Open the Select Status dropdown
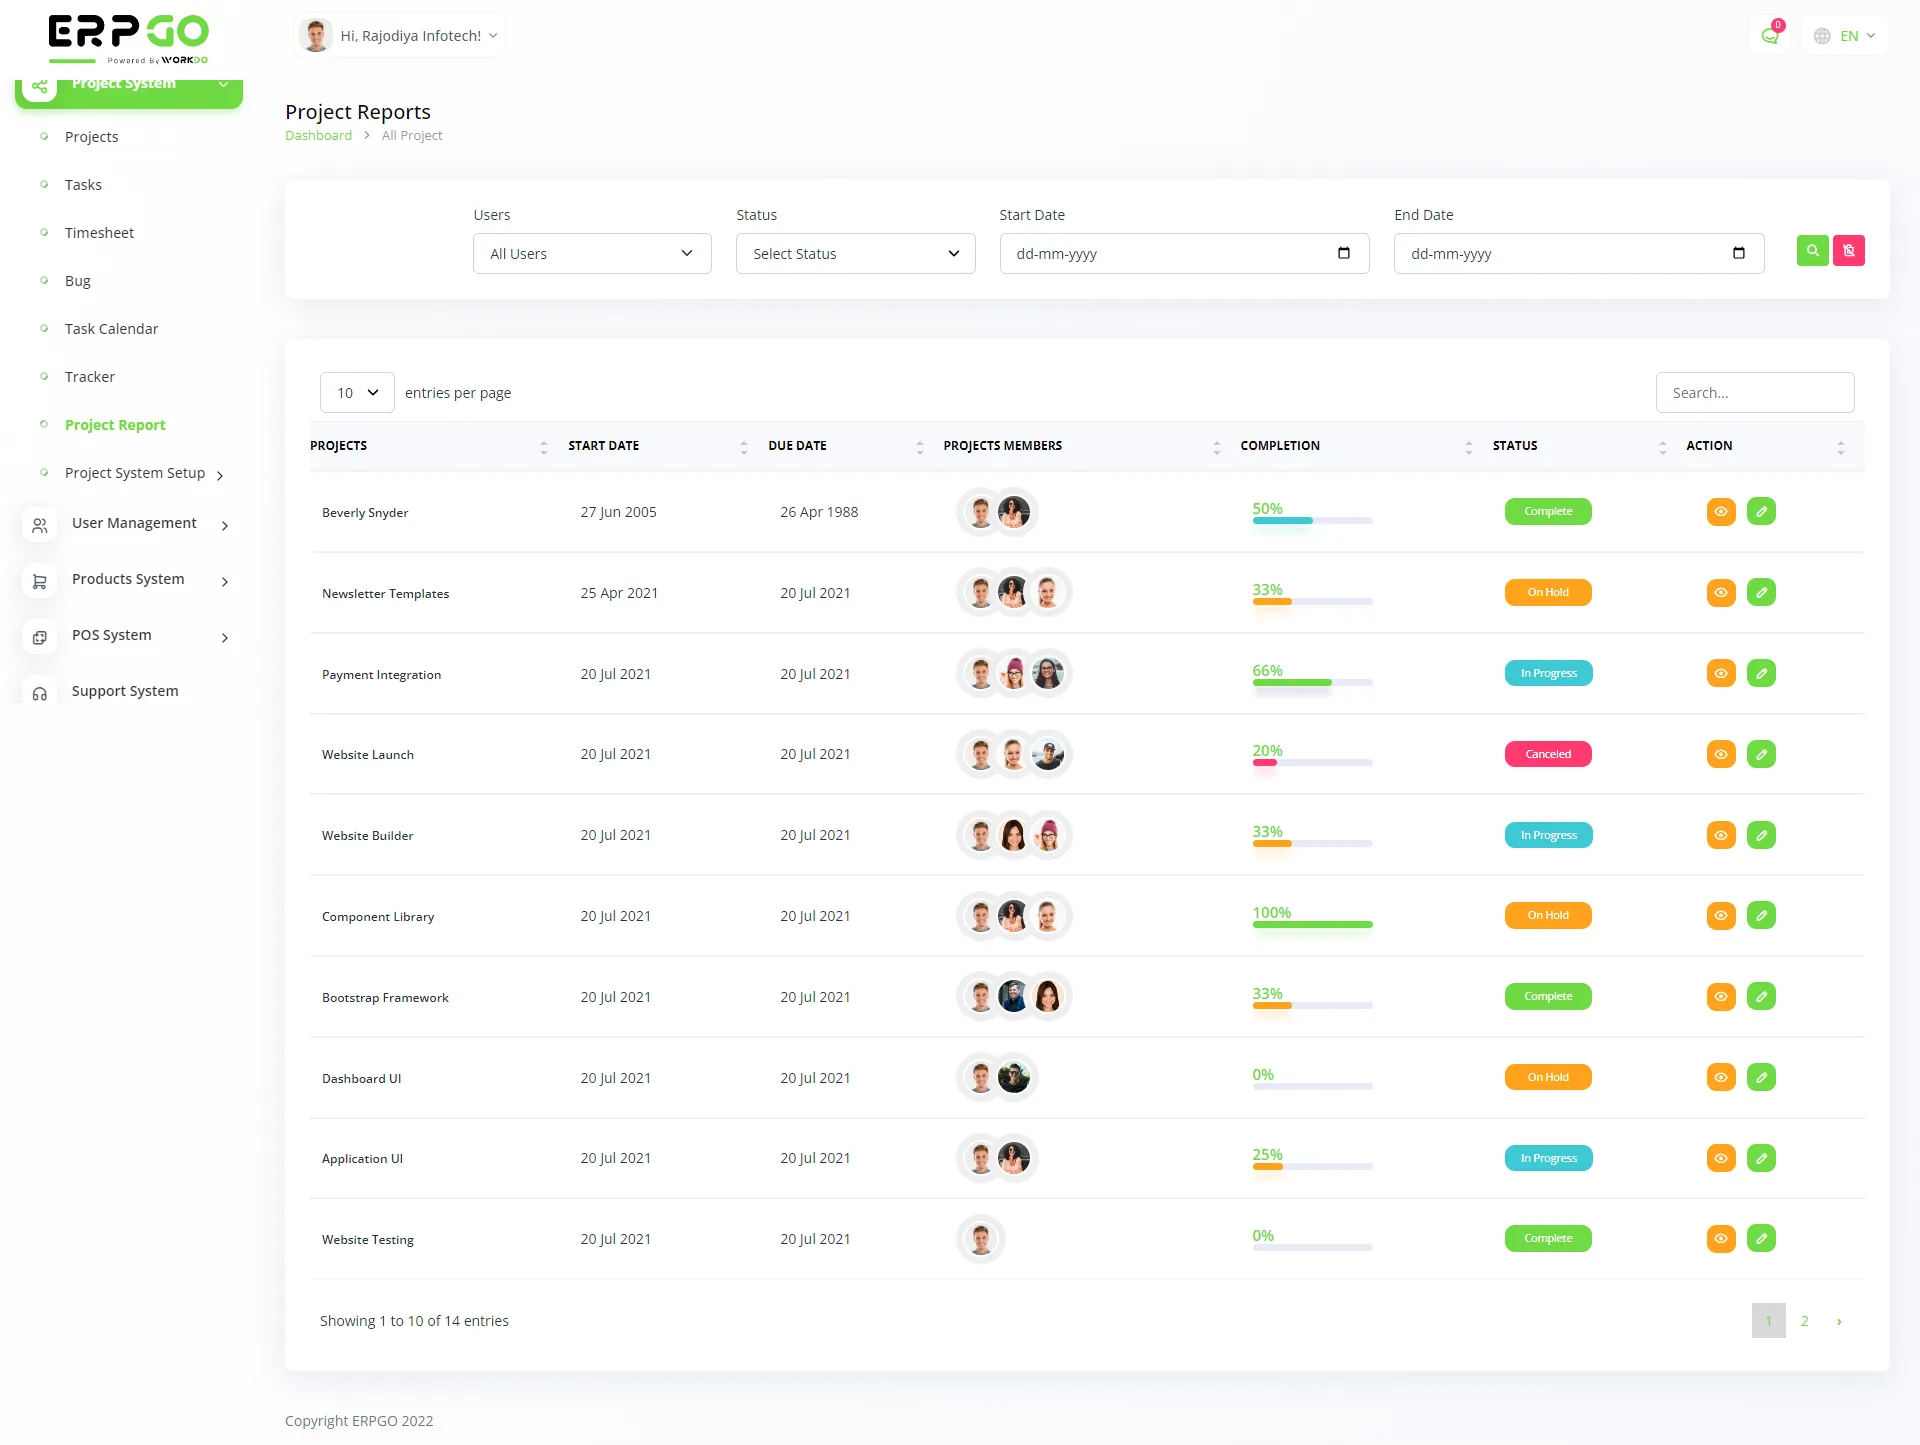 (x=855, y=253)
